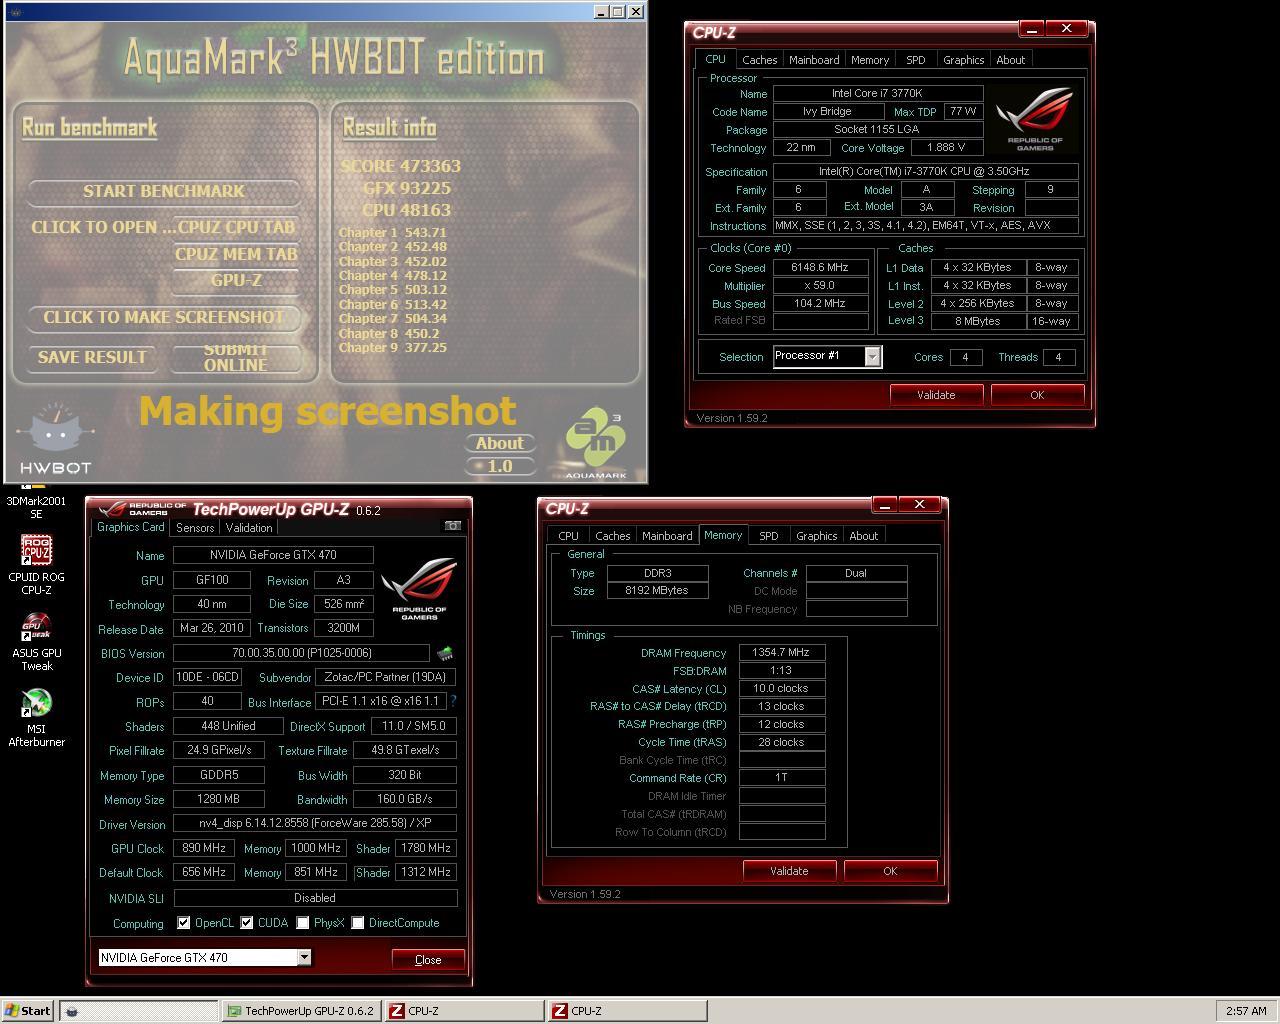
Task: Click START BENCHMARK in AquaMark
Action: [164, 191]
